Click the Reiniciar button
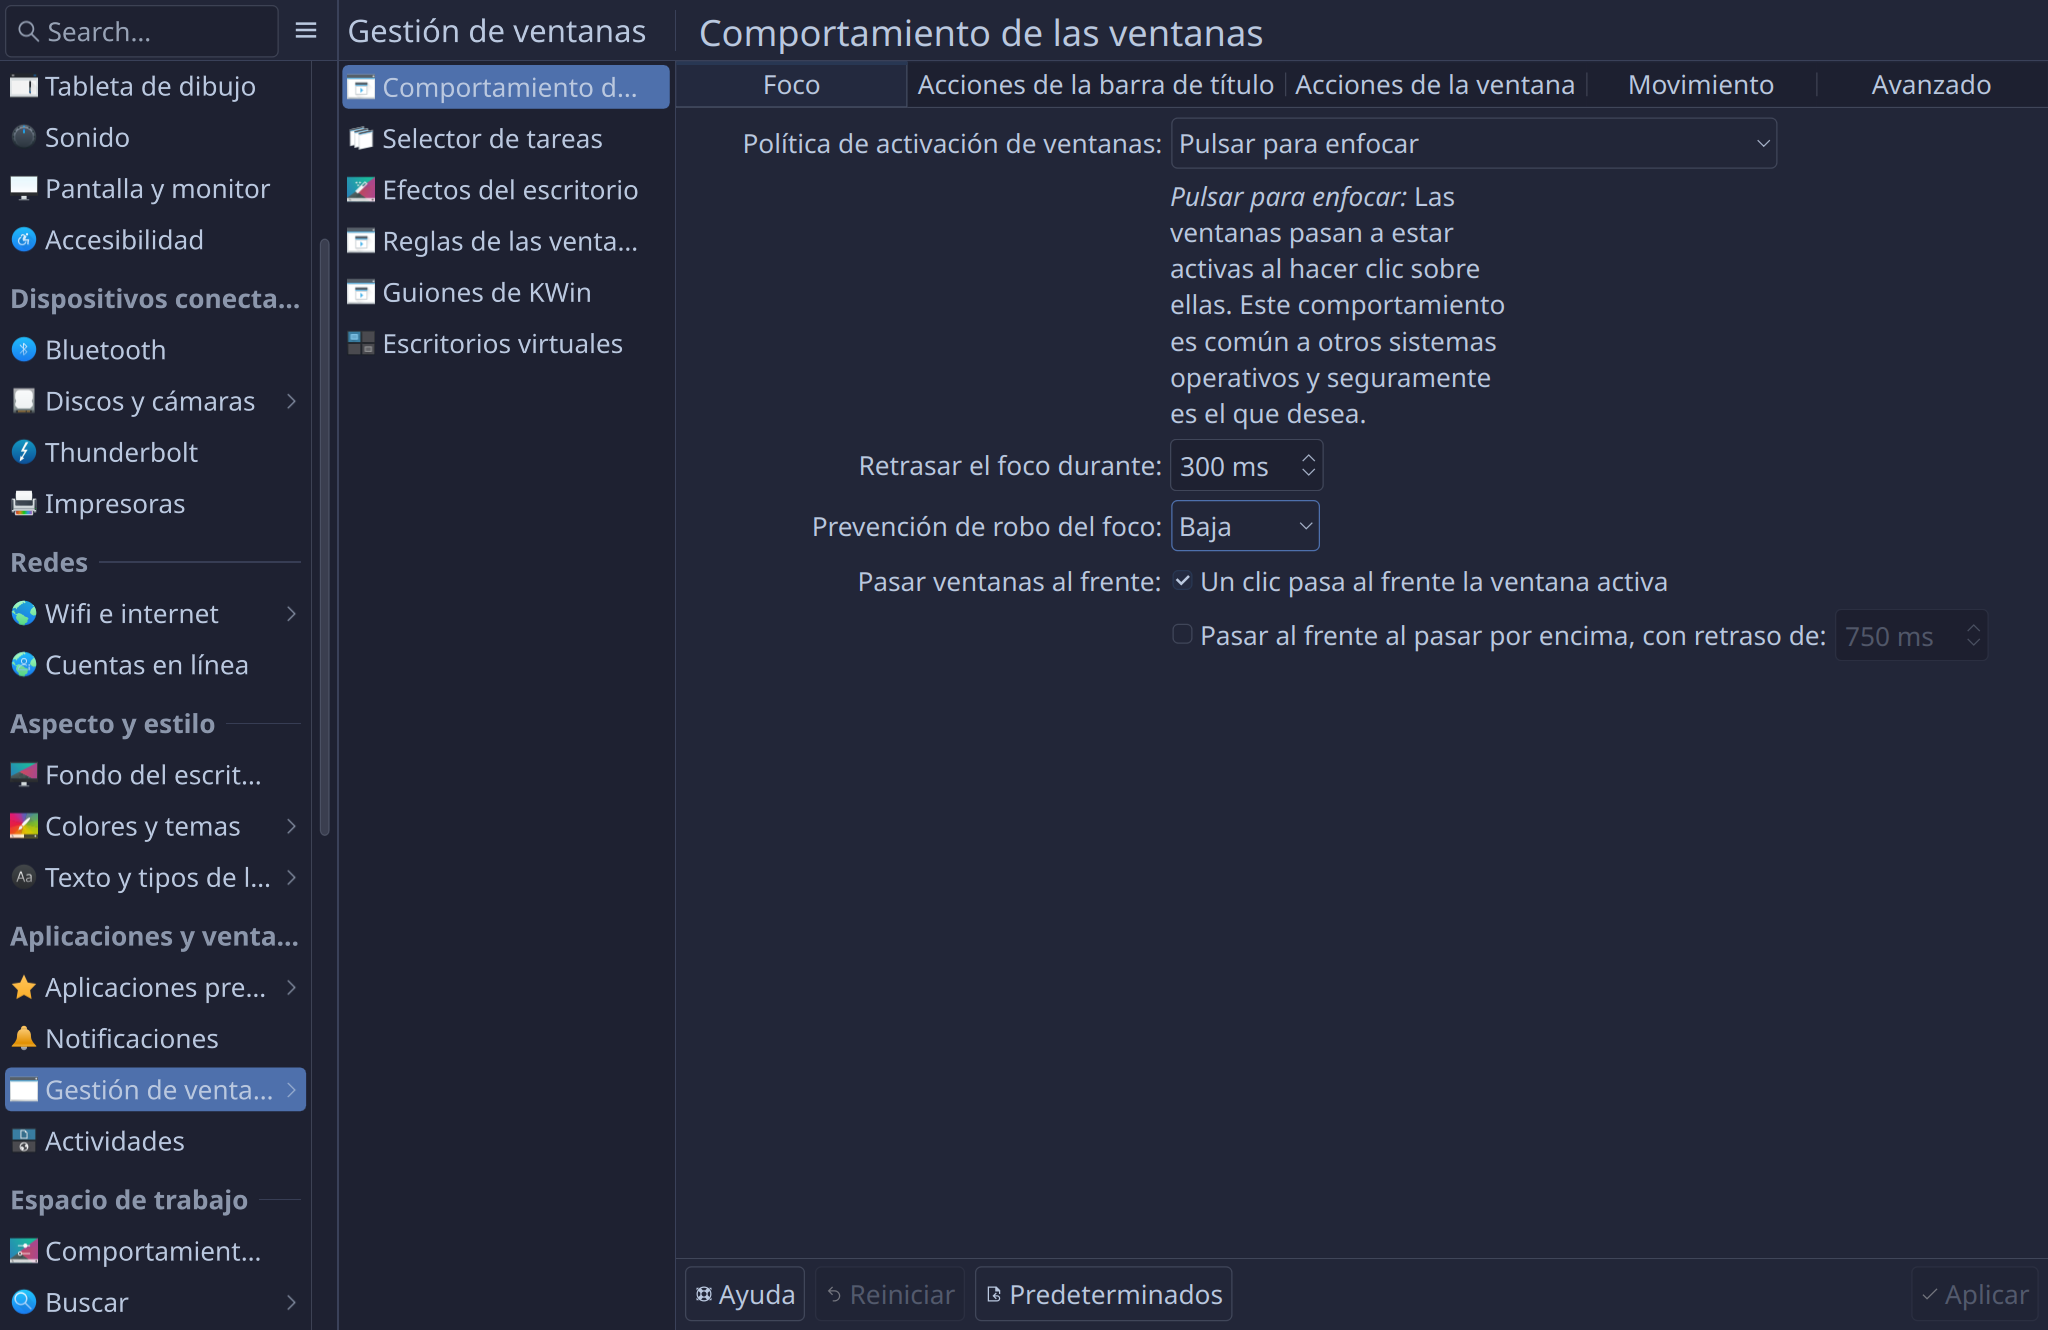The width and height of the screenshot is (2048, 1330). point(890,1294)
